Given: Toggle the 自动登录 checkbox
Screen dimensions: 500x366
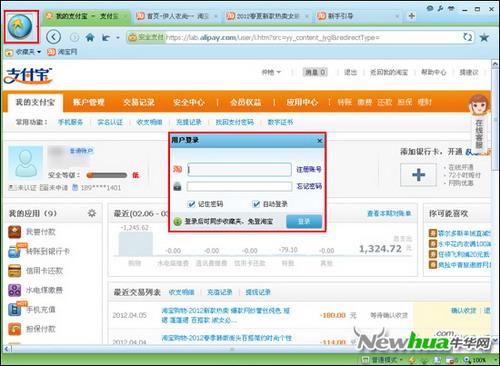Looking at the screenshot, I should 256,204.
